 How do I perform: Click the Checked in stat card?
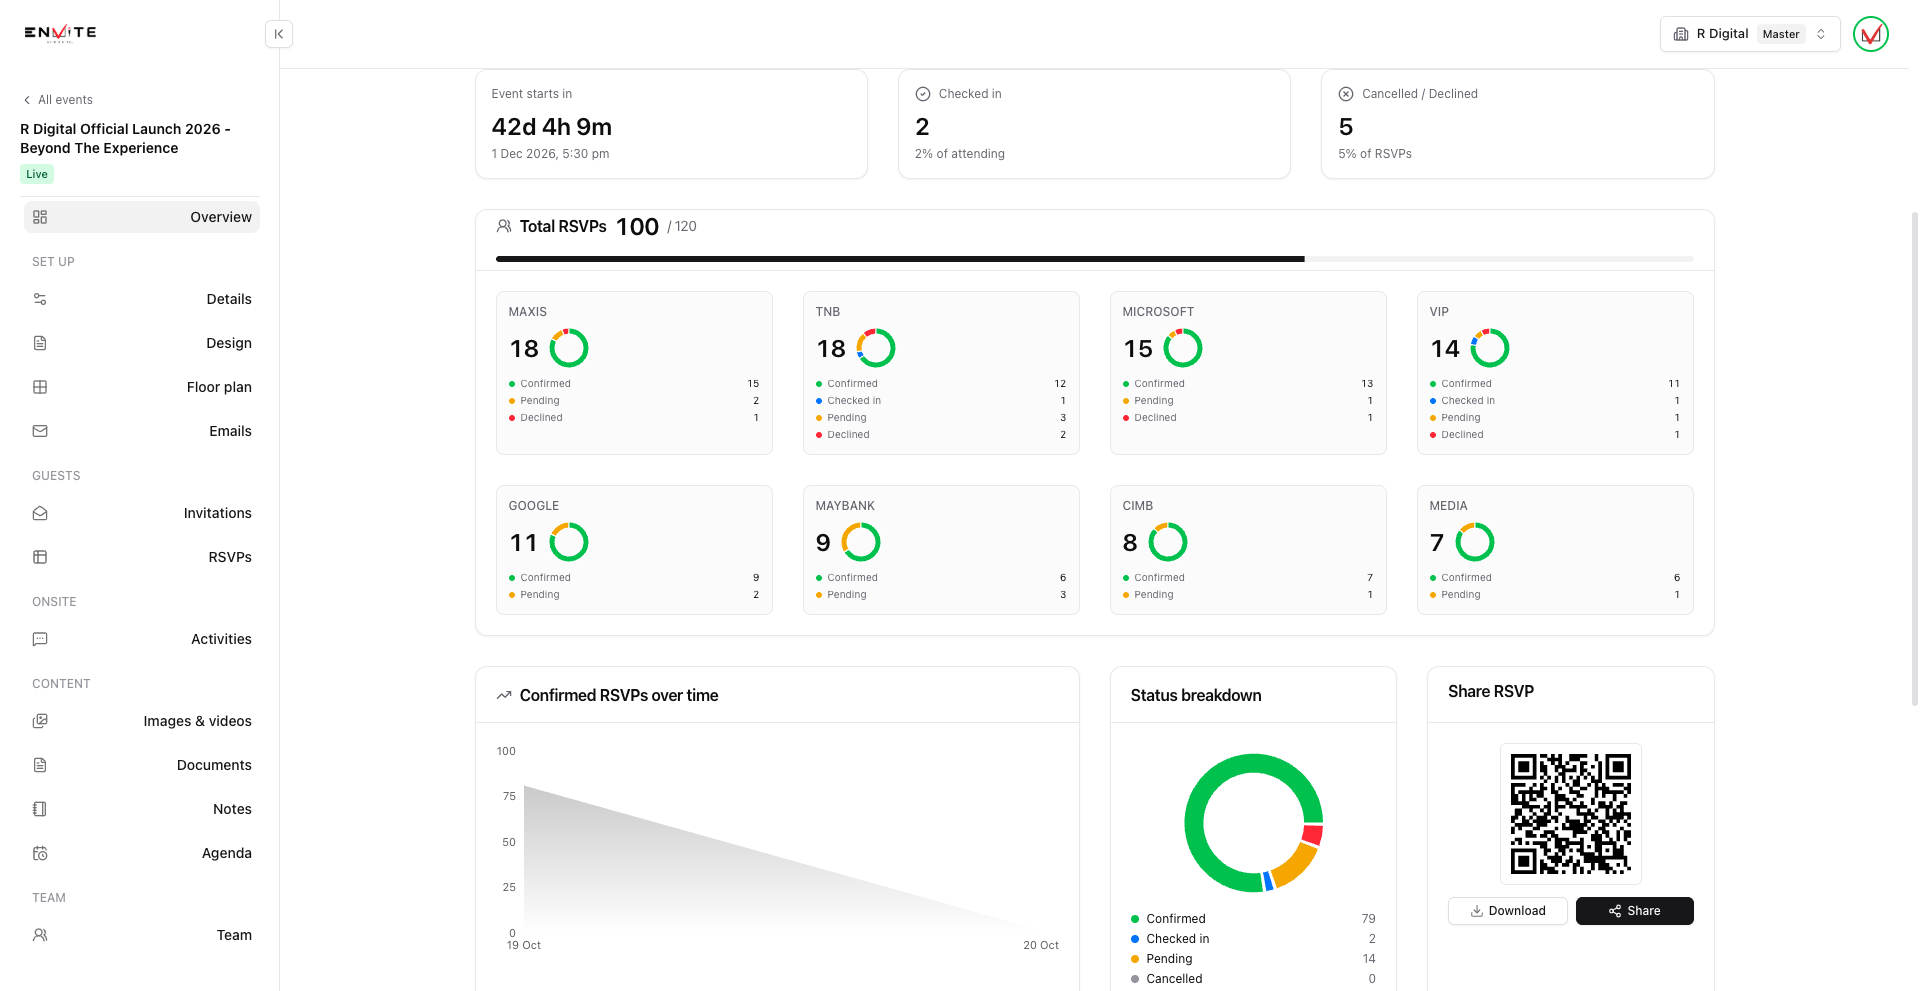pyautogui.click(x=1094, y=124)
